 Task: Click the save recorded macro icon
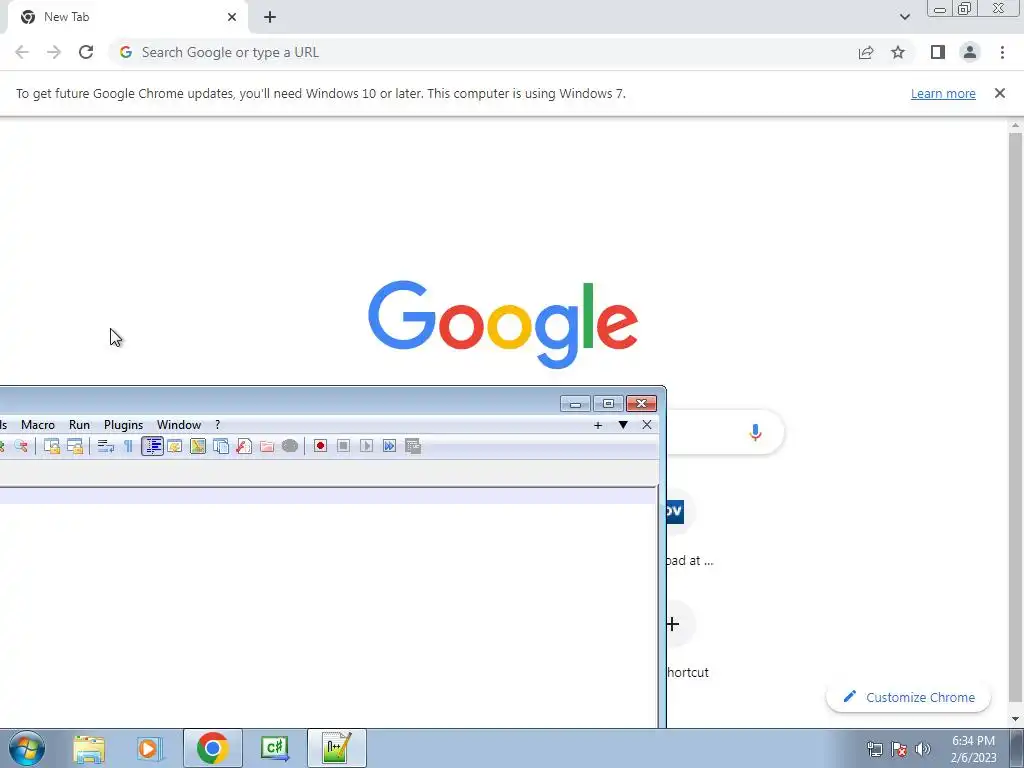click(x=413, y=446)
